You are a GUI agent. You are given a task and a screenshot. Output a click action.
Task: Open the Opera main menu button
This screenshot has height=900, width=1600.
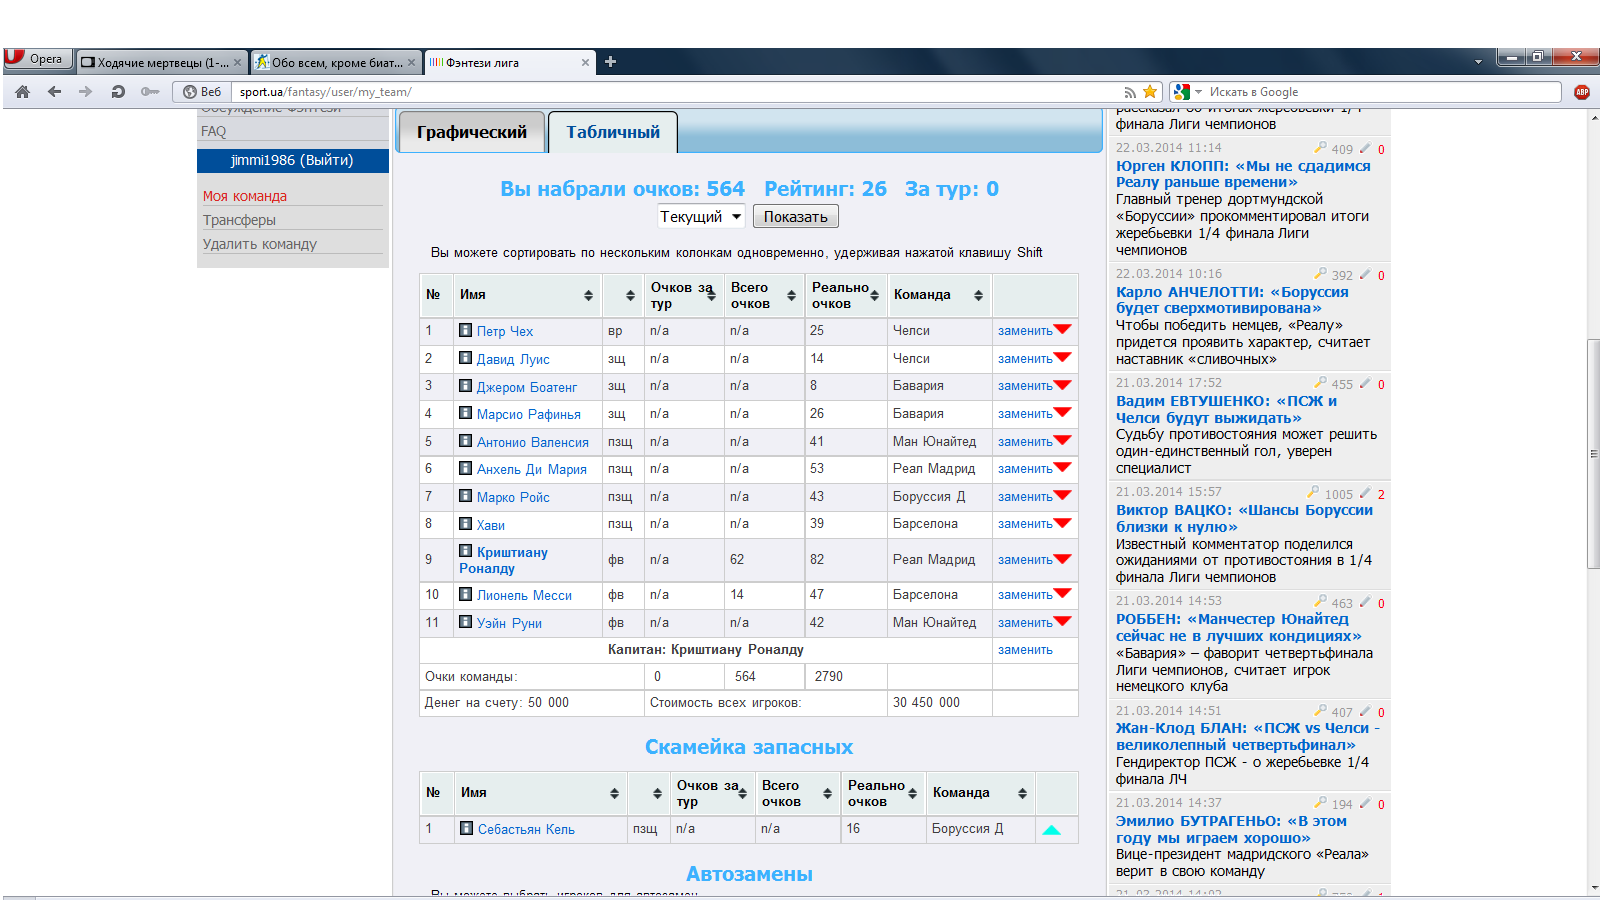pyautogui.click(x=37, y=59)
